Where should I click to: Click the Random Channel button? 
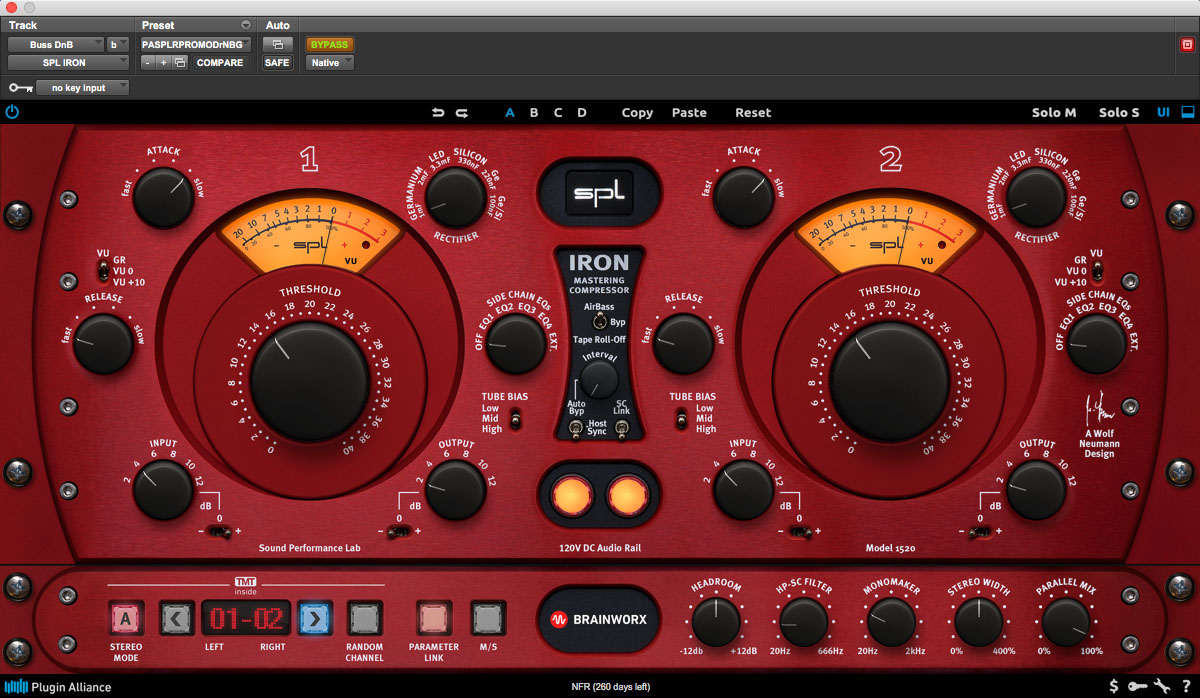click(364, 619)
